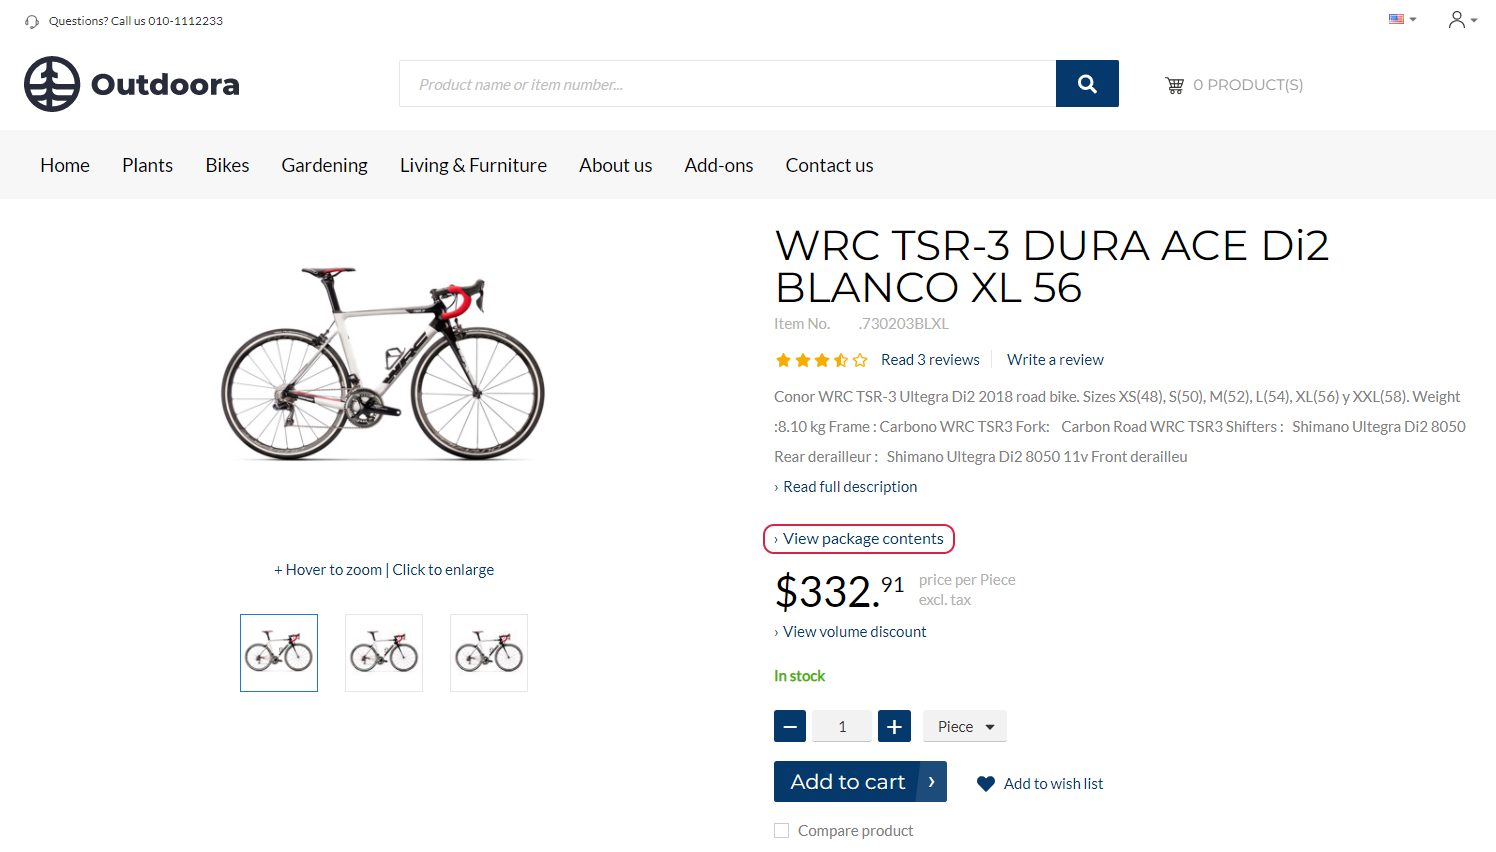Click Read 3 reviews link
Image resolution: width=1496 pixels, height=852 pixels.
930,360
